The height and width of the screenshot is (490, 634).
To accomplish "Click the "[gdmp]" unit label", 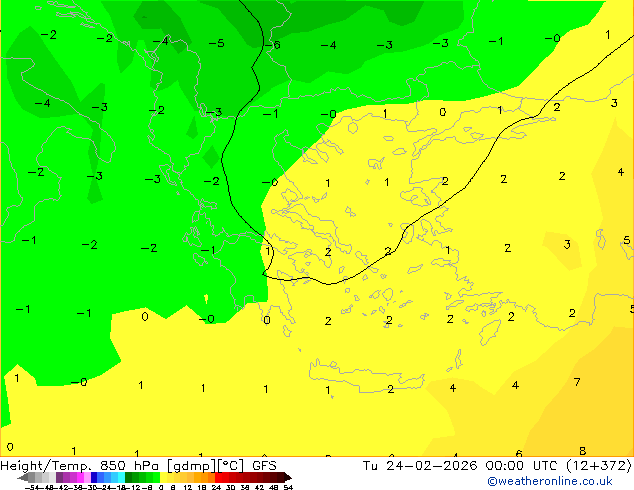I will pos(192,466).
